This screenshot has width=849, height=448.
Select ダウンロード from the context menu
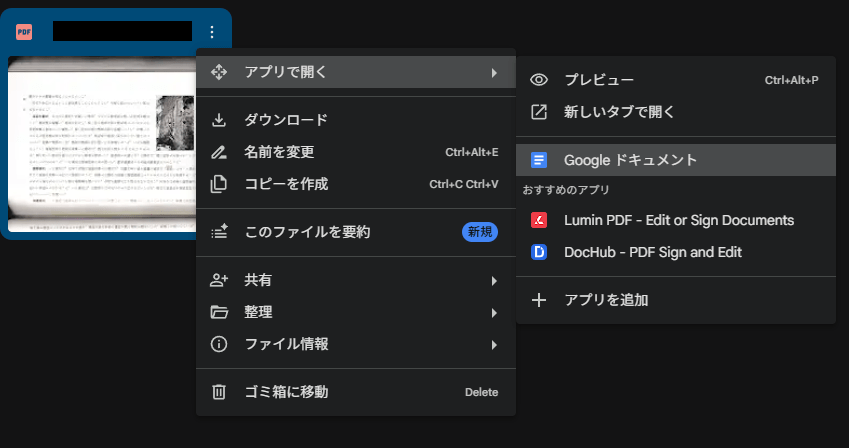[x=356, y=120]
